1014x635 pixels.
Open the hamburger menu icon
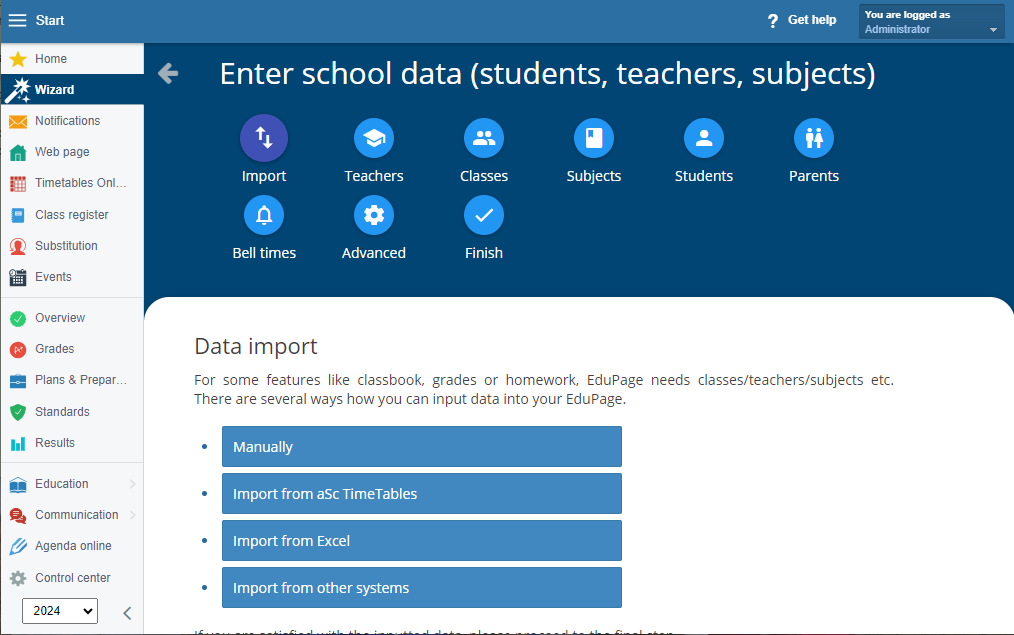17,21
